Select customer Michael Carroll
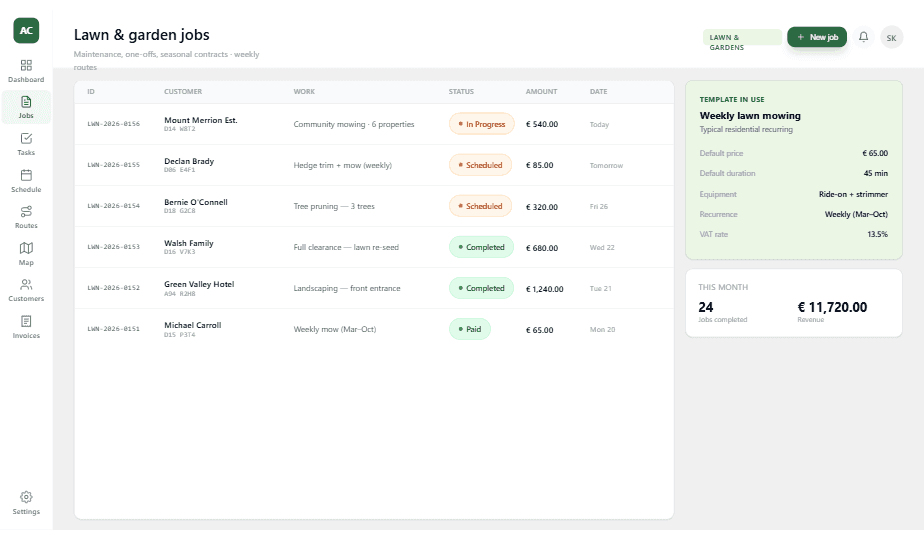Viewport: 924px width, 540px height. click(x=193, y=325)
